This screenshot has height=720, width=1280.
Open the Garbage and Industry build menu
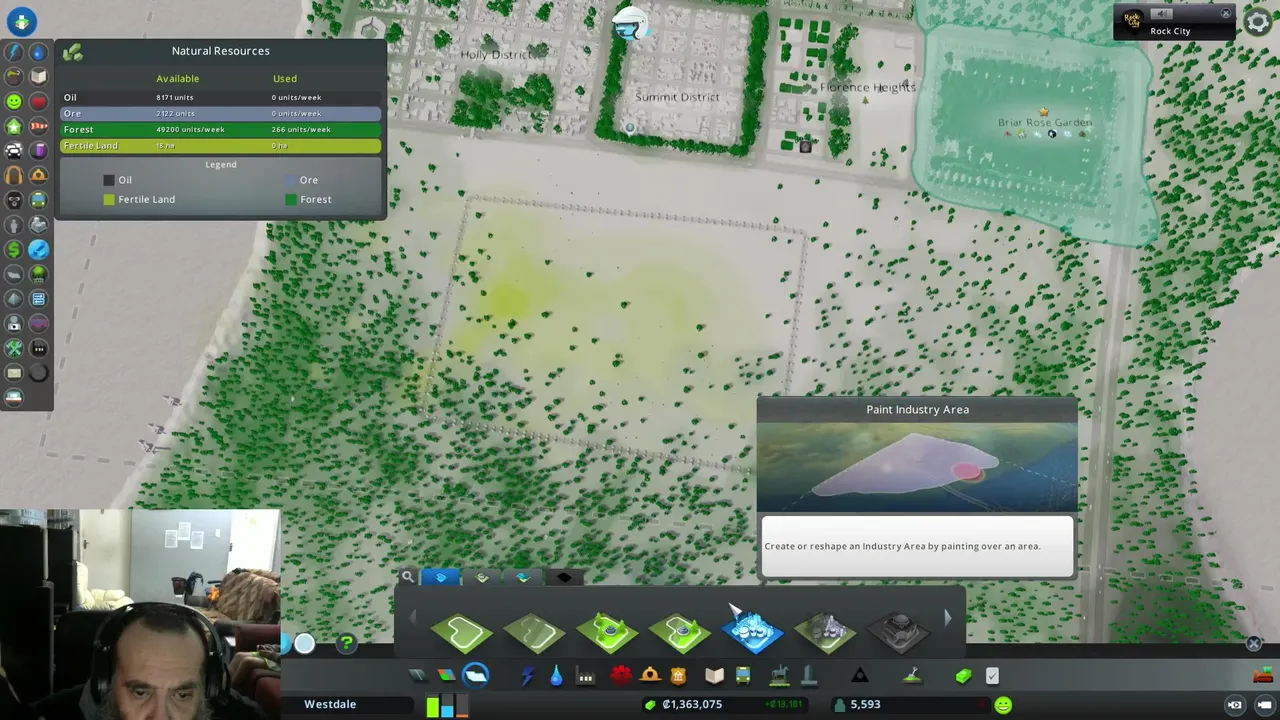585,676
